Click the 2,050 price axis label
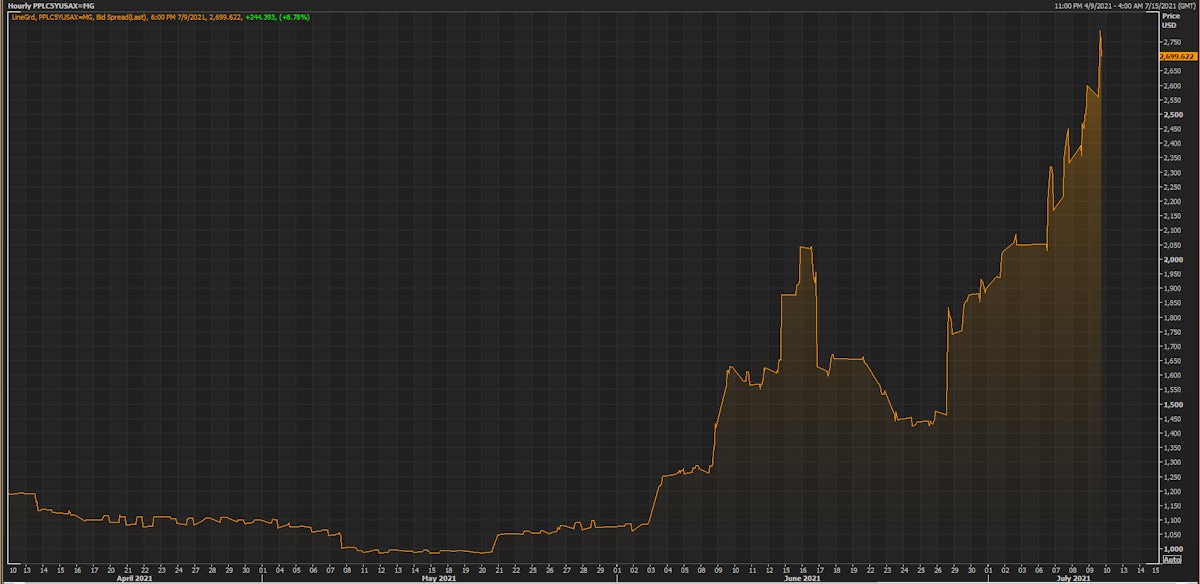The height and width of the screenshot is (584, 1200). pyautogui.click(x=1170, y=246)
